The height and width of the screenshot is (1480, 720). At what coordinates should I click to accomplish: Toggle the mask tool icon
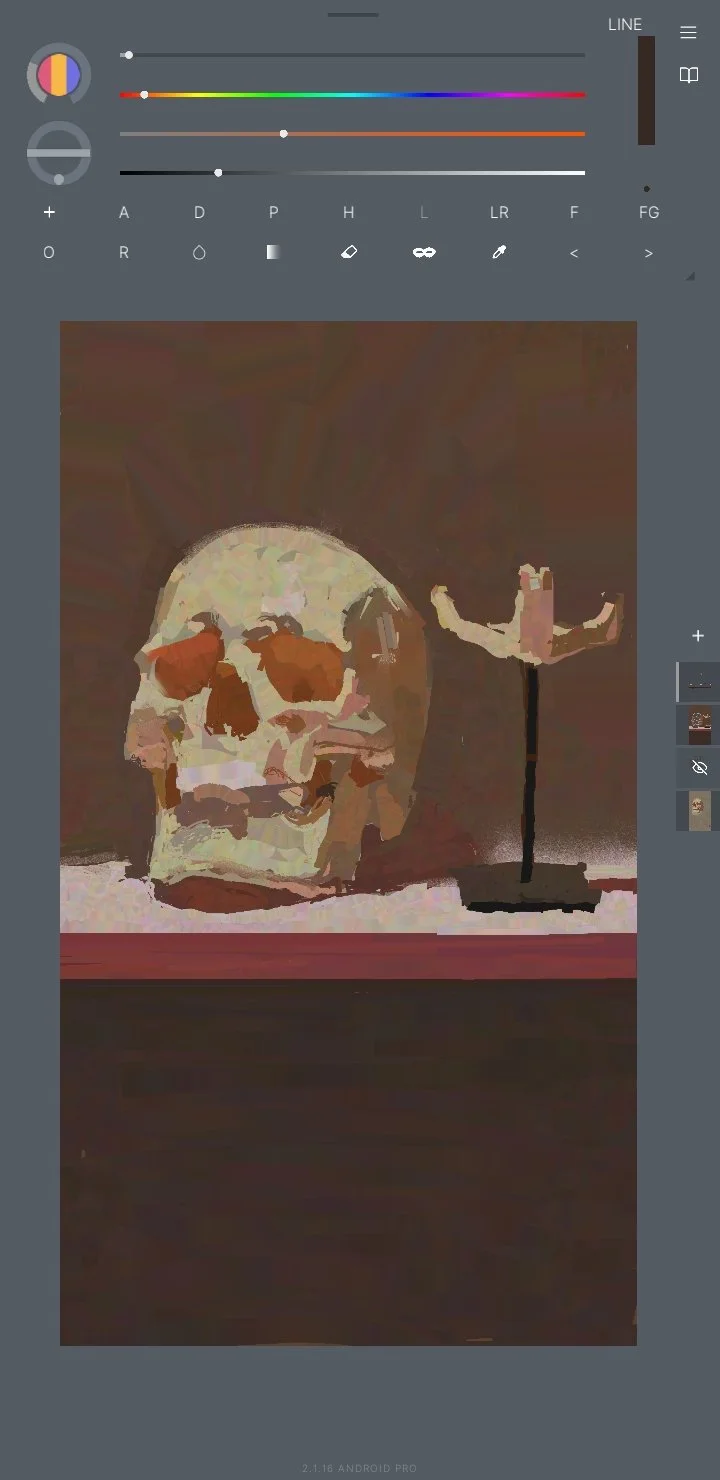pos(424,253)
